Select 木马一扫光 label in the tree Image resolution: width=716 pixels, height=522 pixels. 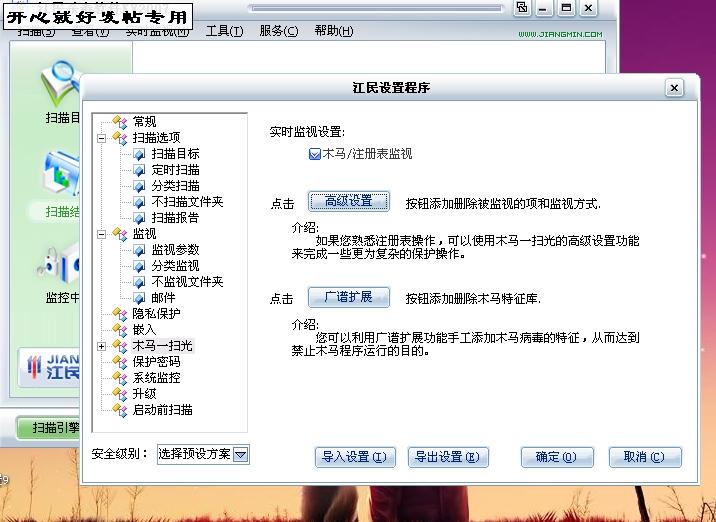pyautogui.click(x=162, y=346)
